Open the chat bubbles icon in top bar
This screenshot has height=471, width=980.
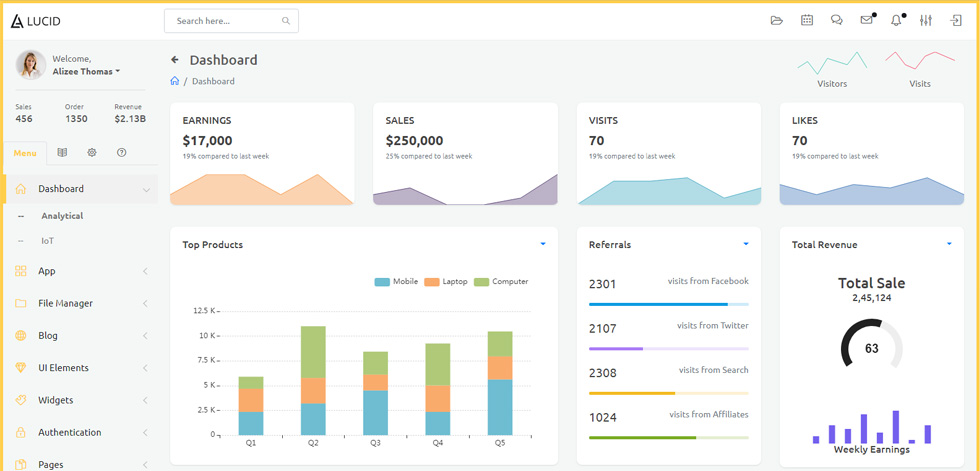(836, 21)
